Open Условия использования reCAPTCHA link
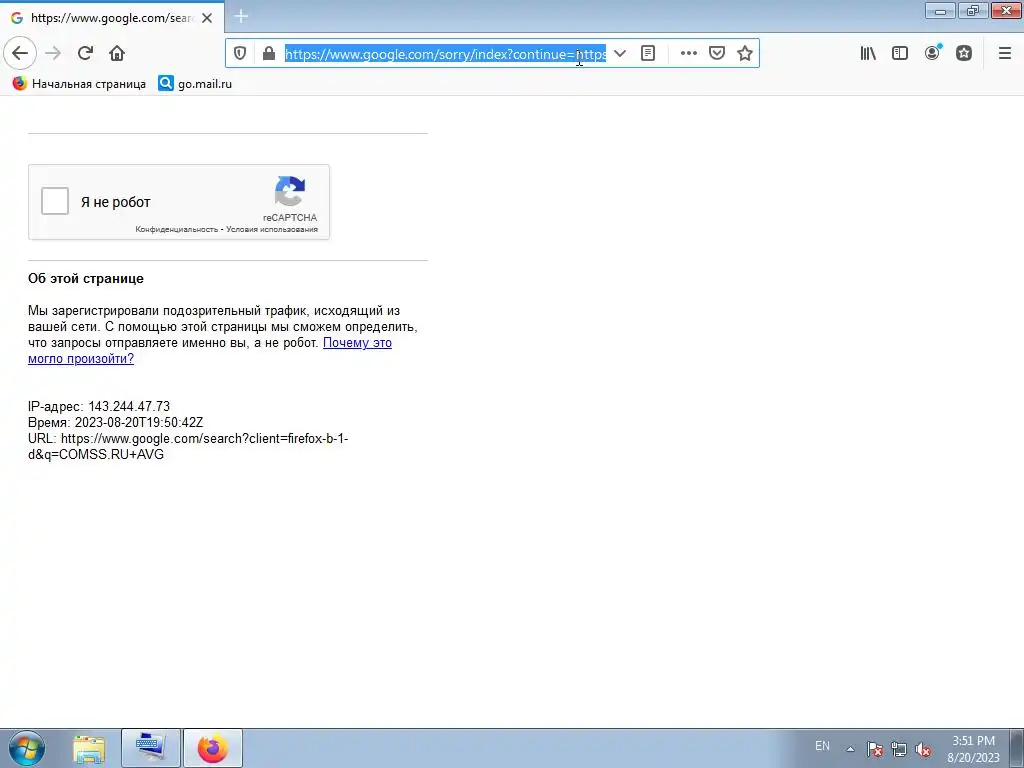Image resolution: width=1024 pixels, height=768 pixels. (x=272, y=229)
